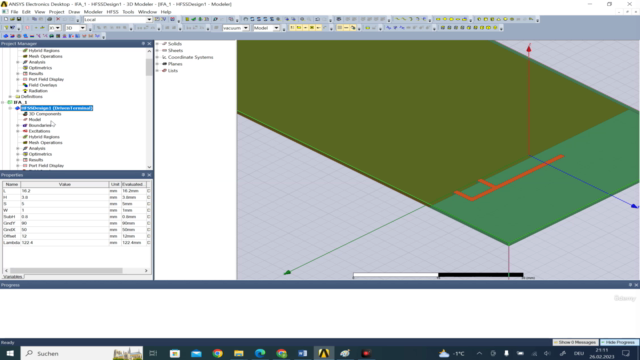Select the Draw cylinder tool
The width and height of the screenshot is (640, 360).
(486, 19)
